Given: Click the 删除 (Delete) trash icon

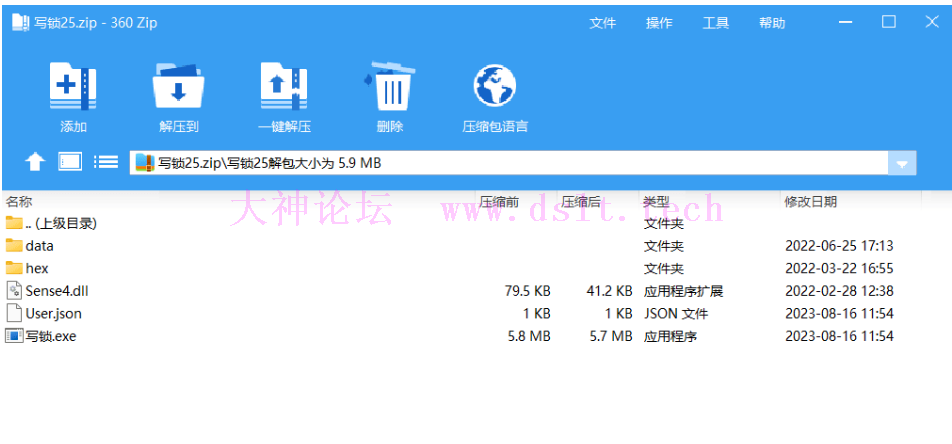Looking at the screenshot, I should (389, 86).
